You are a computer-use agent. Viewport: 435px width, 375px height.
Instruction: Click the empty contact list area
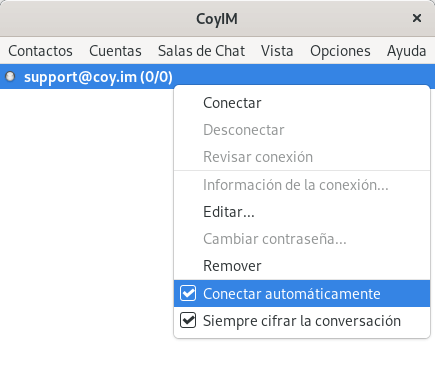(87, 230)
